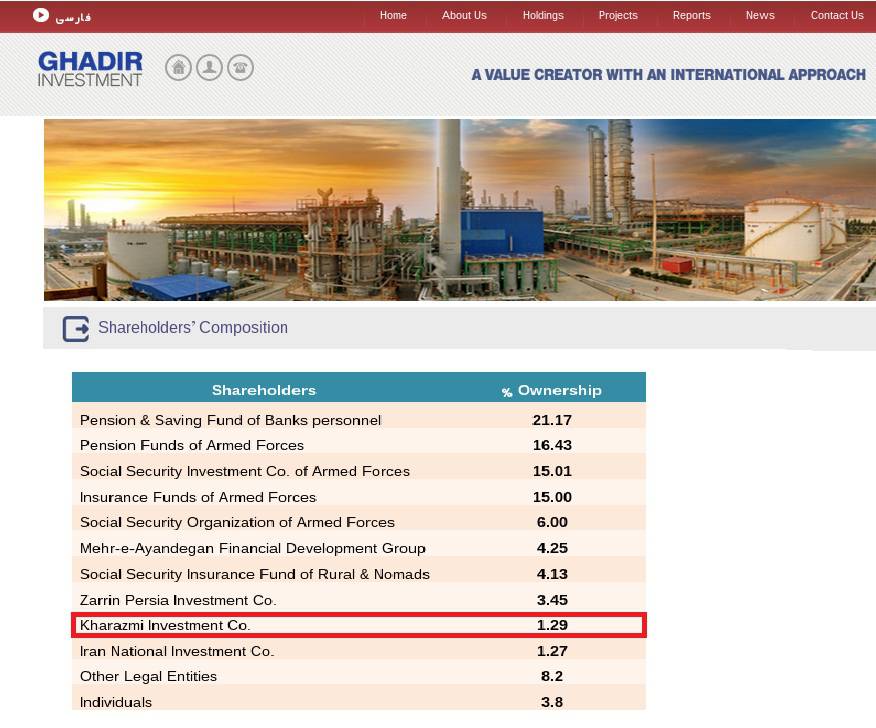Select the 15.01 ownership value
The image size is (876, 728).
552,471
